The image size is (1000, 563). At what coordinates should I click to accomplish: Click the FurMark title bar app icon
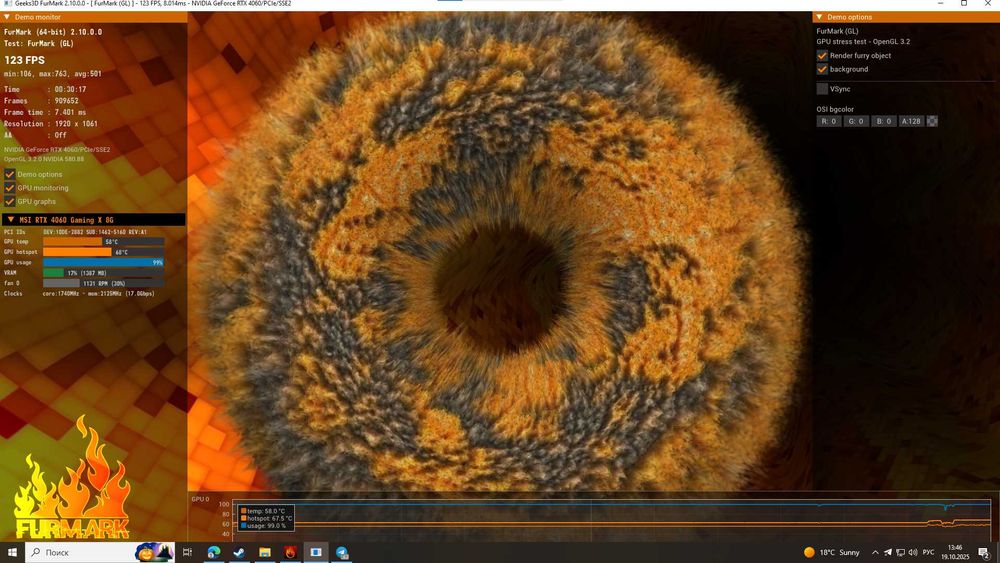coord(8,3)
